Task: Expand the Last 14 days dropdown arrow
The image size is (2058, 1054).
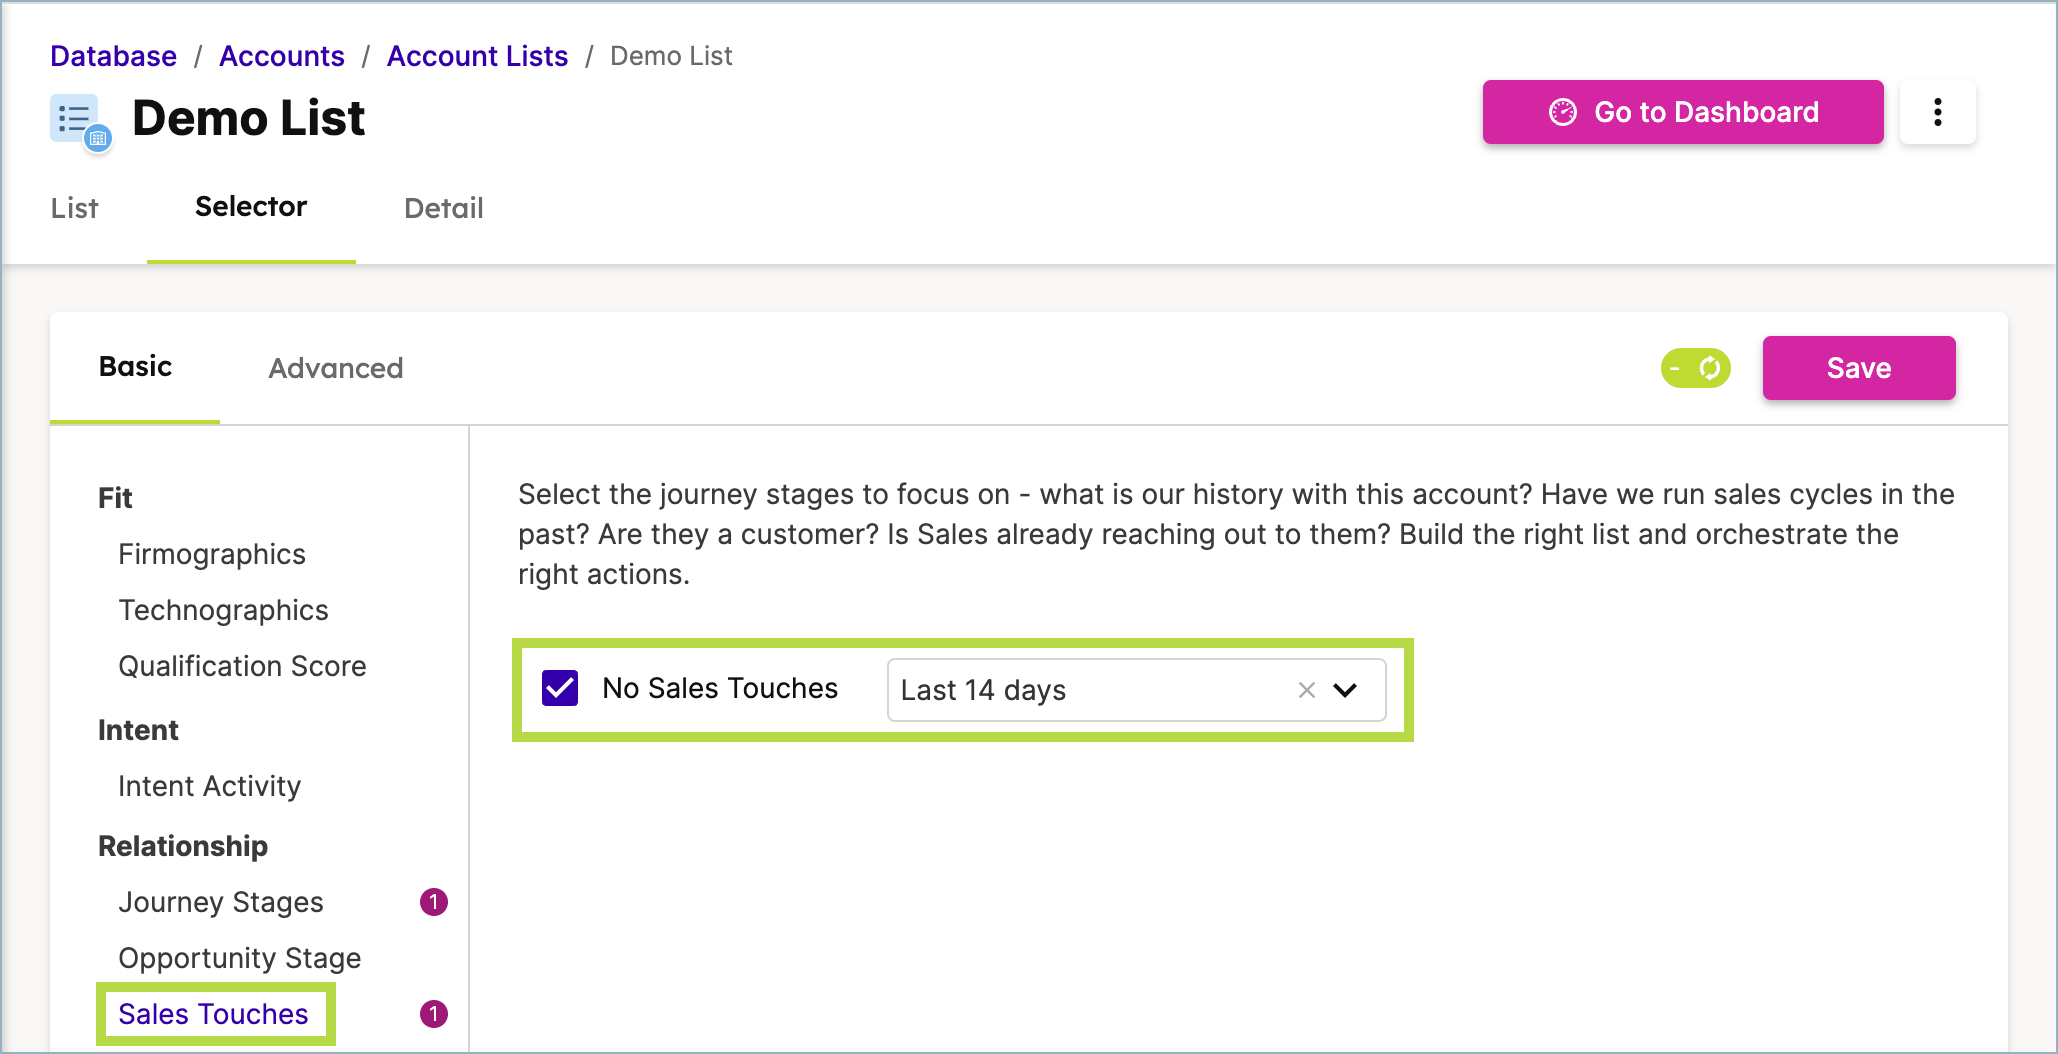Action: 1346,690
